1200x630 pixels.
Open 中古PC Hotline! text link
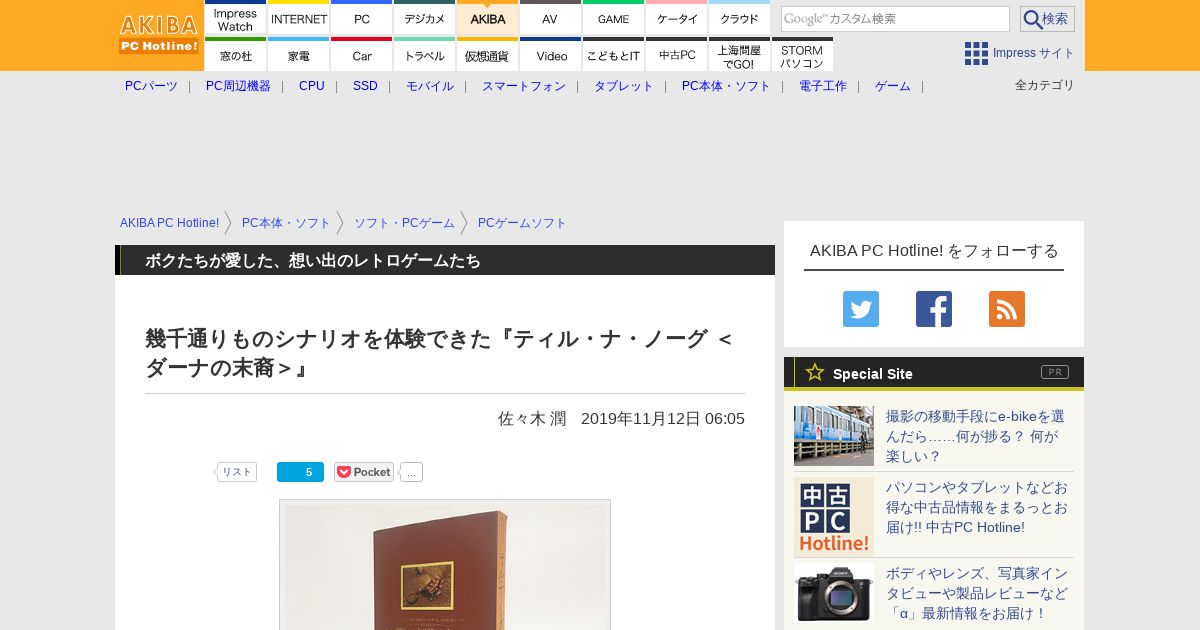click(977, 507)
